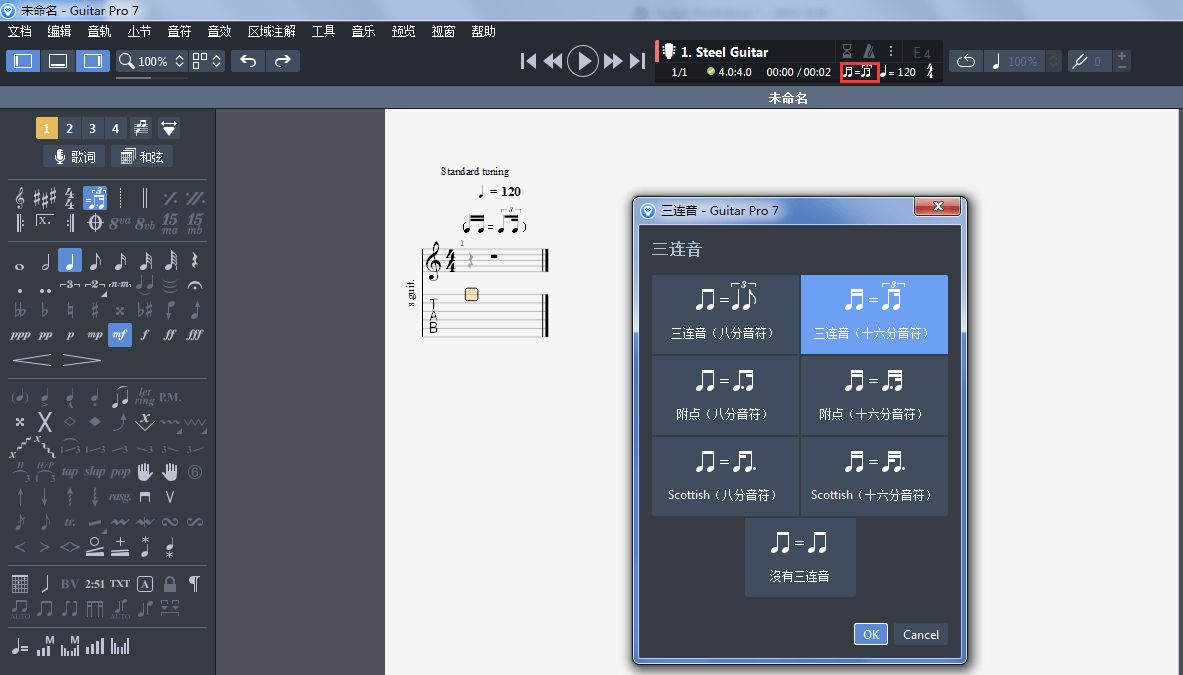This screenshot has height=675, width=1183.
Task: Click OK in the 三连音 dialog
Action: (869, 634)
